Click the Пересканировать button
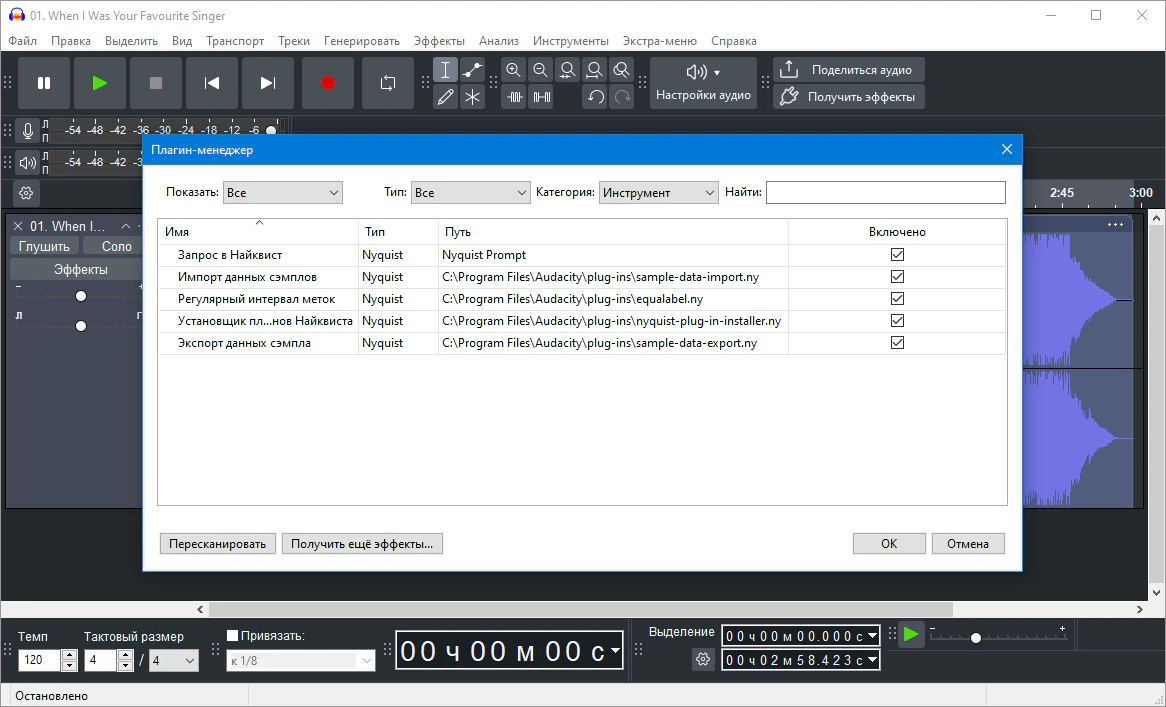The image size is (1166, 707). pyautogui.click(x=217, y=543)
